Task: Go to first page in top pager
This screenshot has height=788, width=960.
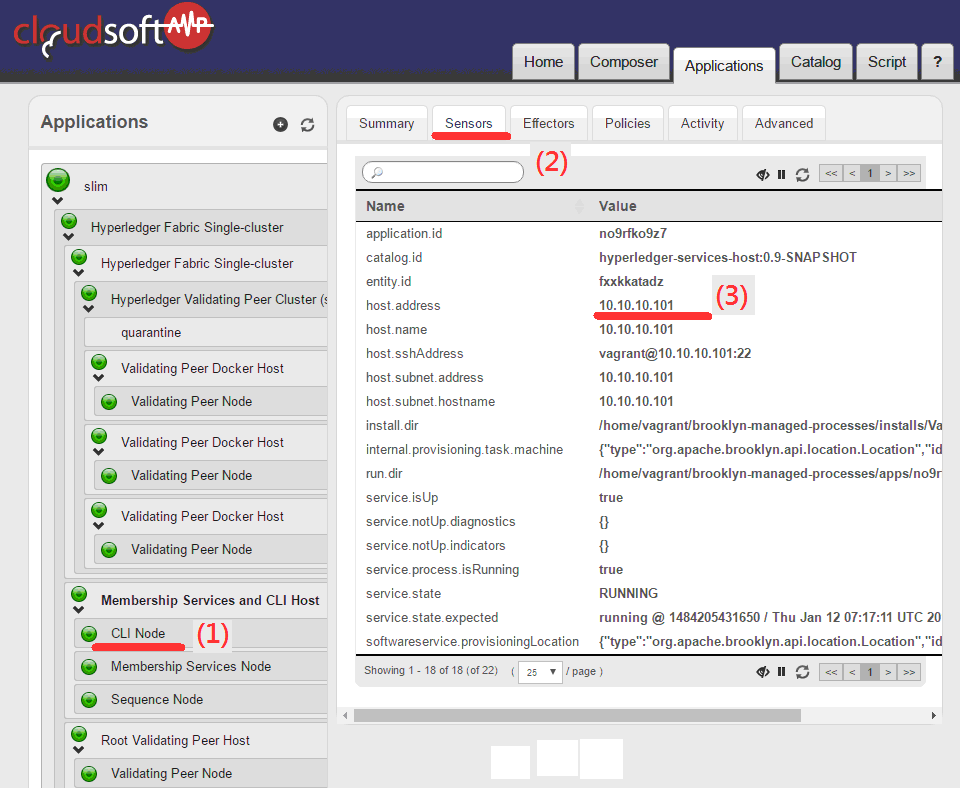Action: click(x=831, y=173)
